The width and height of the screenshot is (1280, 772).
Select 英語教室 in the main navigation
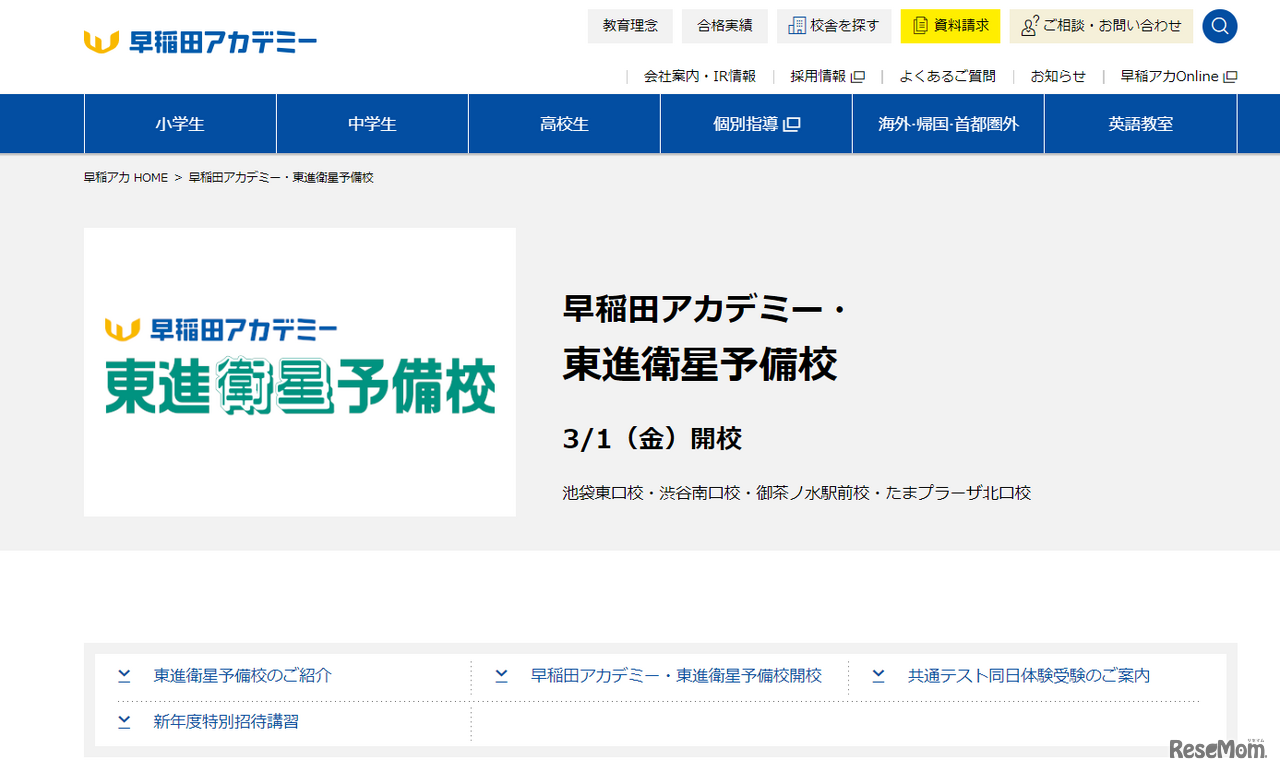pos(1139,123)
